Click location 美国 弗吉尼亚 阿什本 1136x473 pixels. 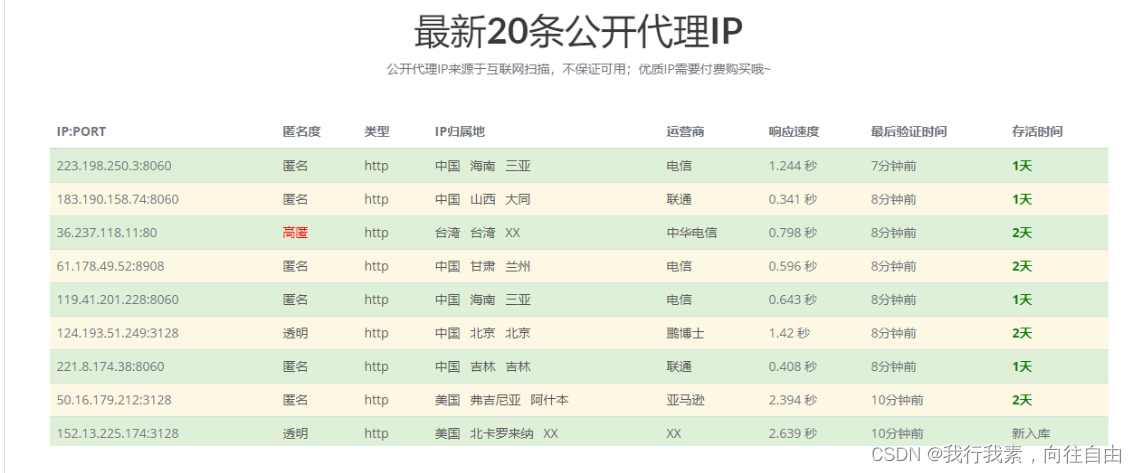501,400
